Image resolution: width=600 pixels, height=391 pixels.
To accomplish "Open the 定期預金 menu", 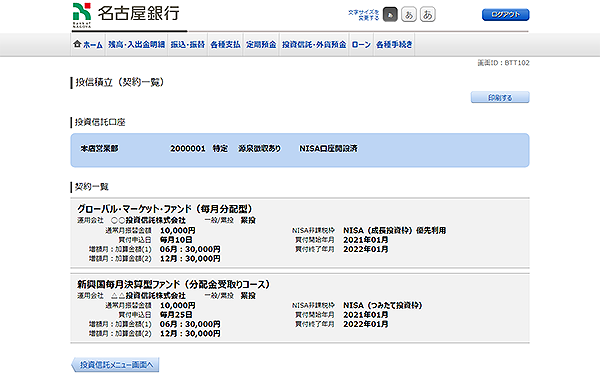I will click(x=261, y=45).
